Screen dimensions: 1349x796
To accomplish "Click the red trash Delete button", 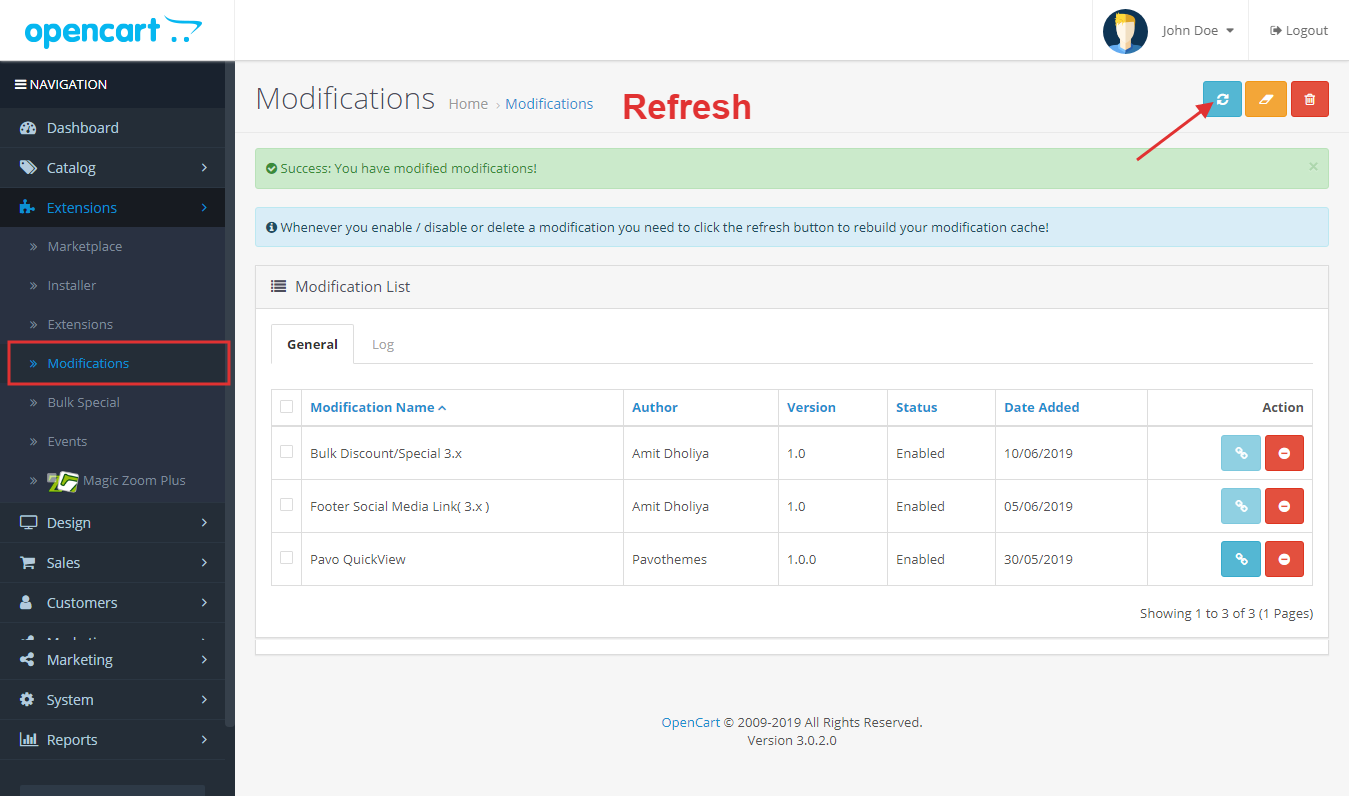I will pos(1310,99).
